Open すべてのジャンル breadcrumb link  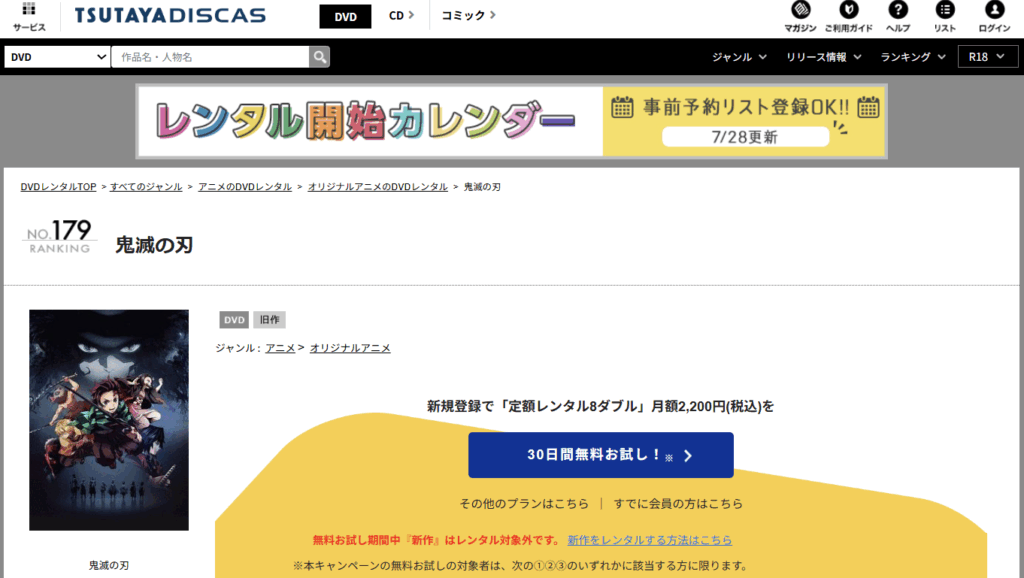click(x=146, y=187)
